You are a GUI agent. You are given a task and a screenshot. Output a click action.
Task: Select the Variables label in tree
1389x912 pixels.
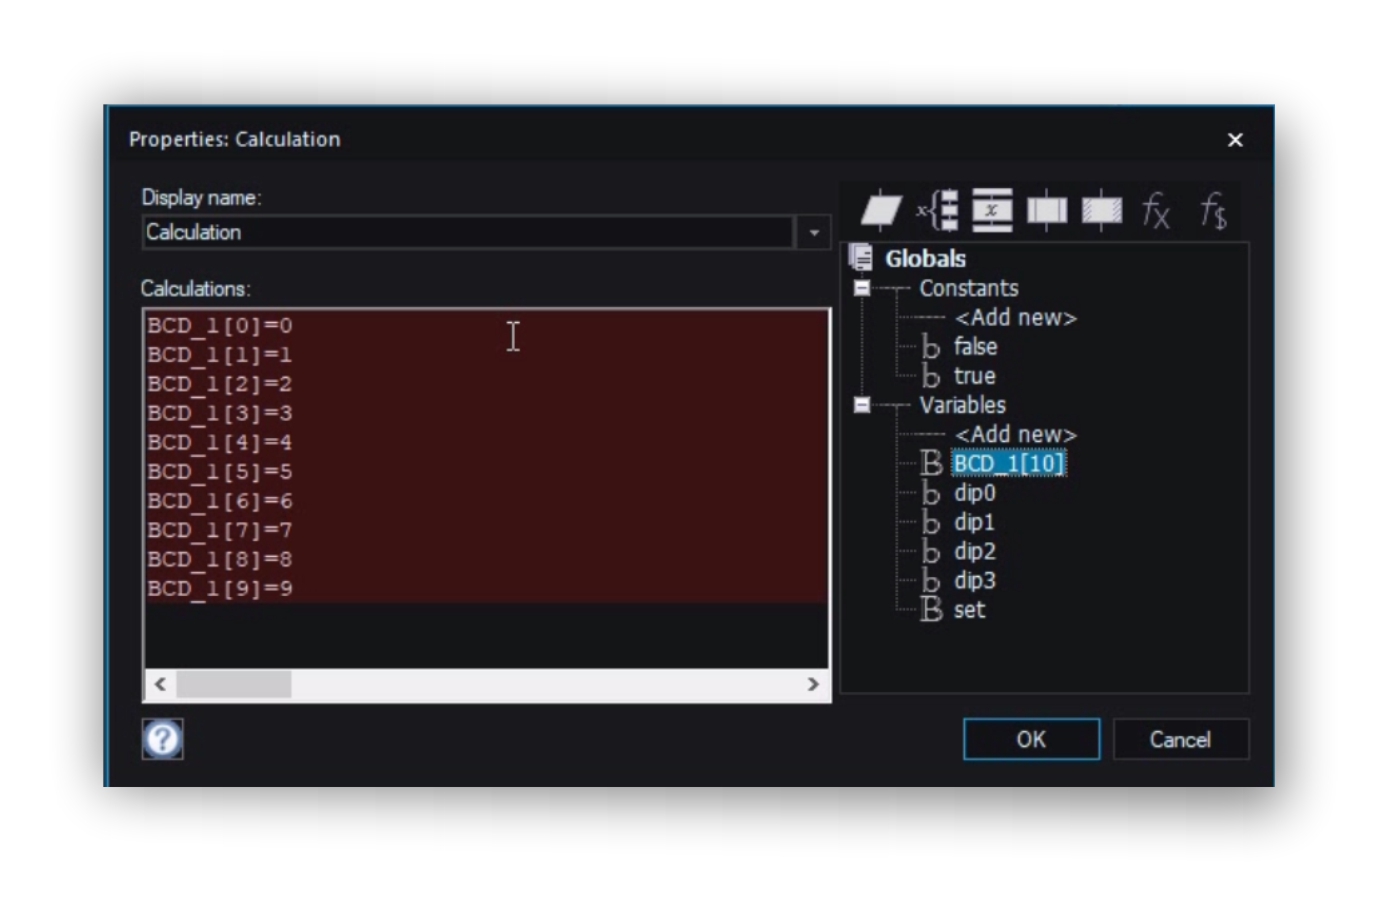pyautogui.click(x=962, y=405)
